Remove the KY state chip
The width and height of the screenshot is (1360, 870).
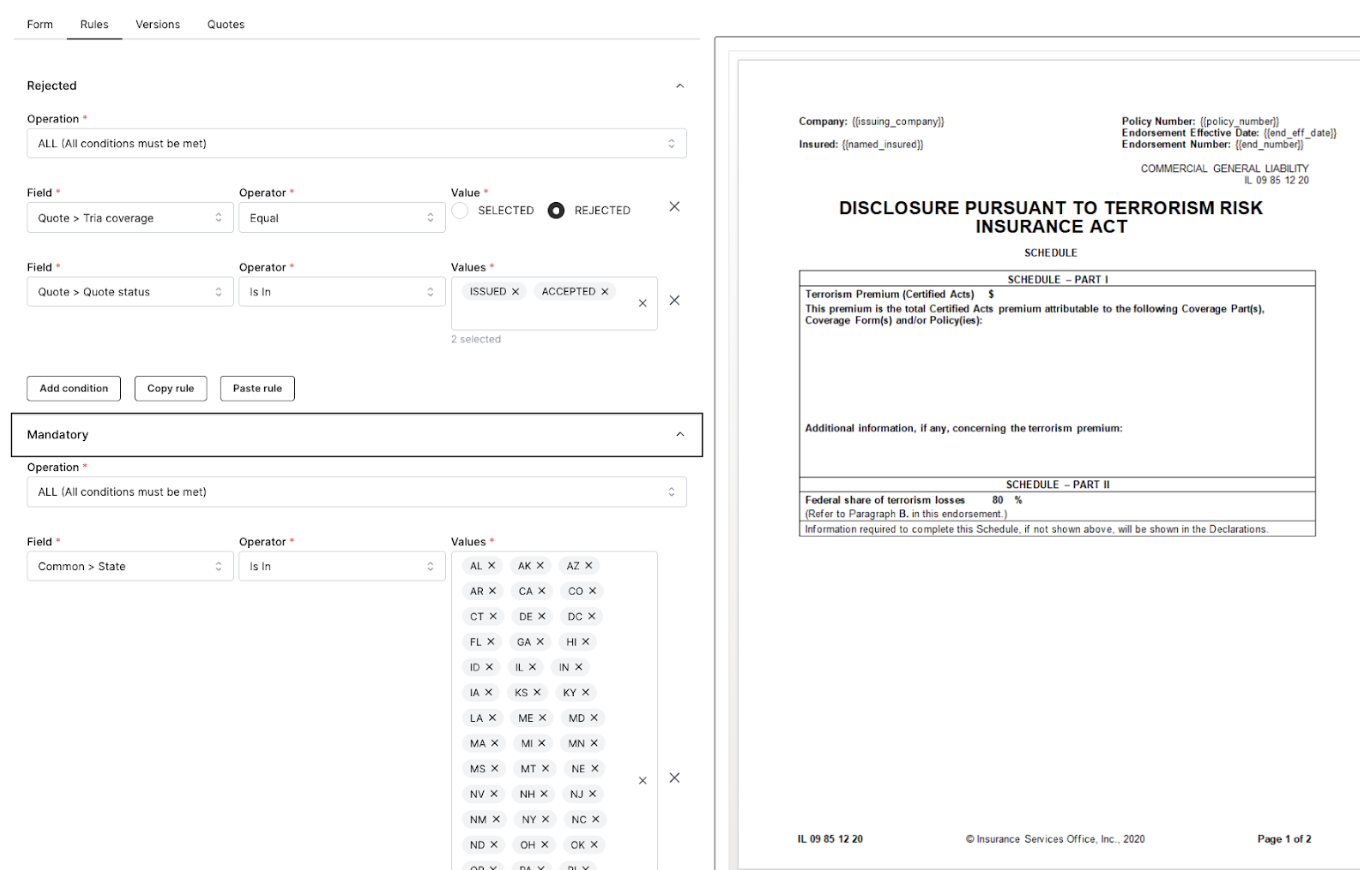click(x=586, y=692)
